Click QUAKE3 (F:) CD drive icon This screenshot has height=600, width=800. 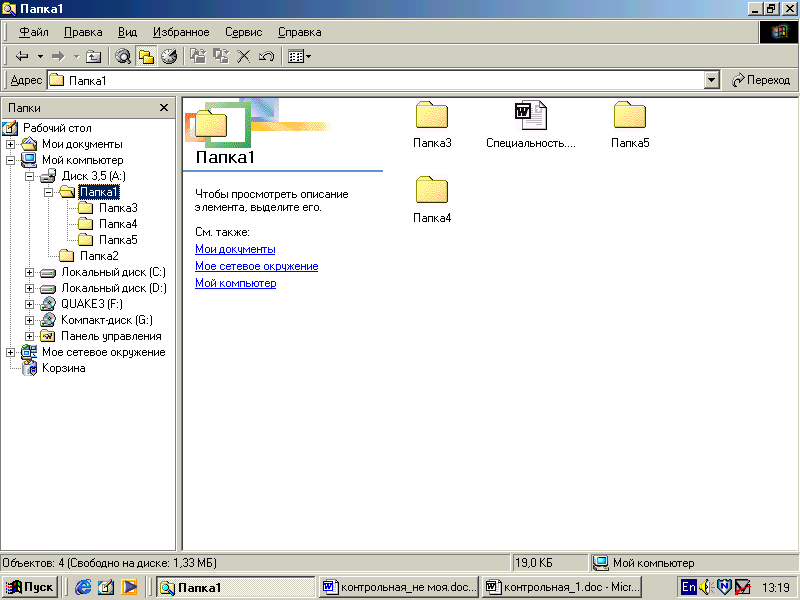[x=48, y=305]
